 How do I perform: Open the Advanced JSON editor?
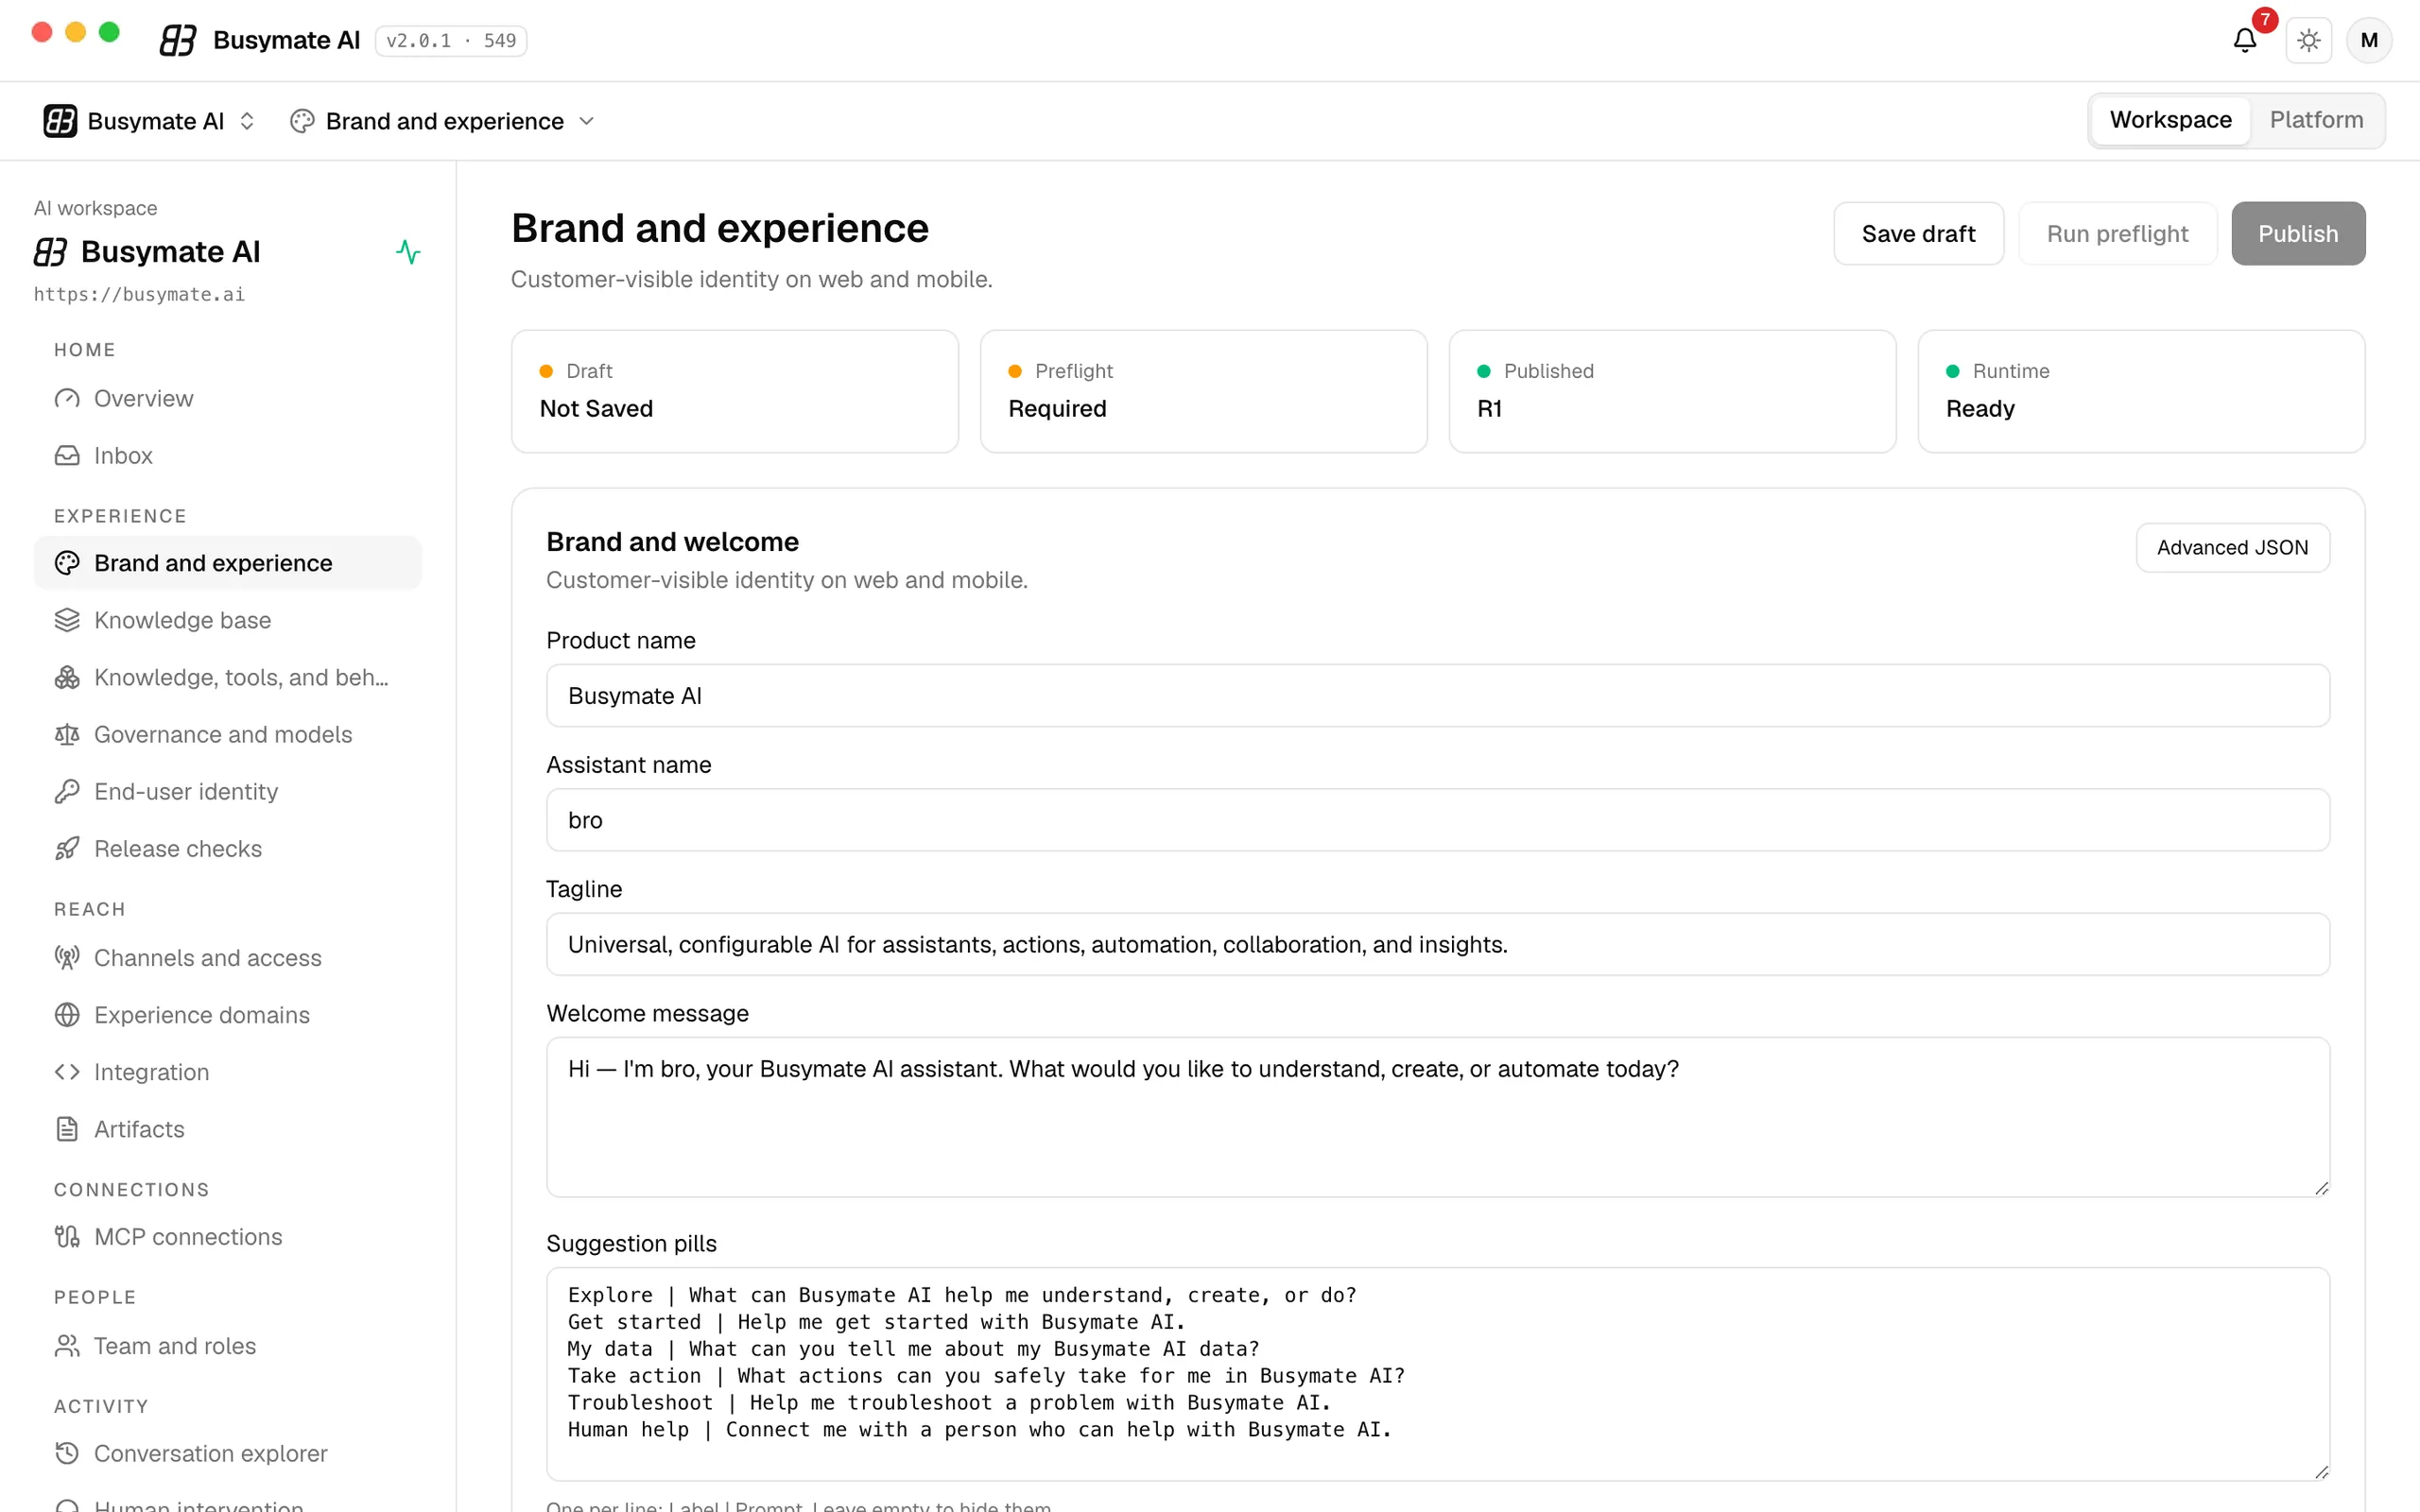(x=2232, y=548)
